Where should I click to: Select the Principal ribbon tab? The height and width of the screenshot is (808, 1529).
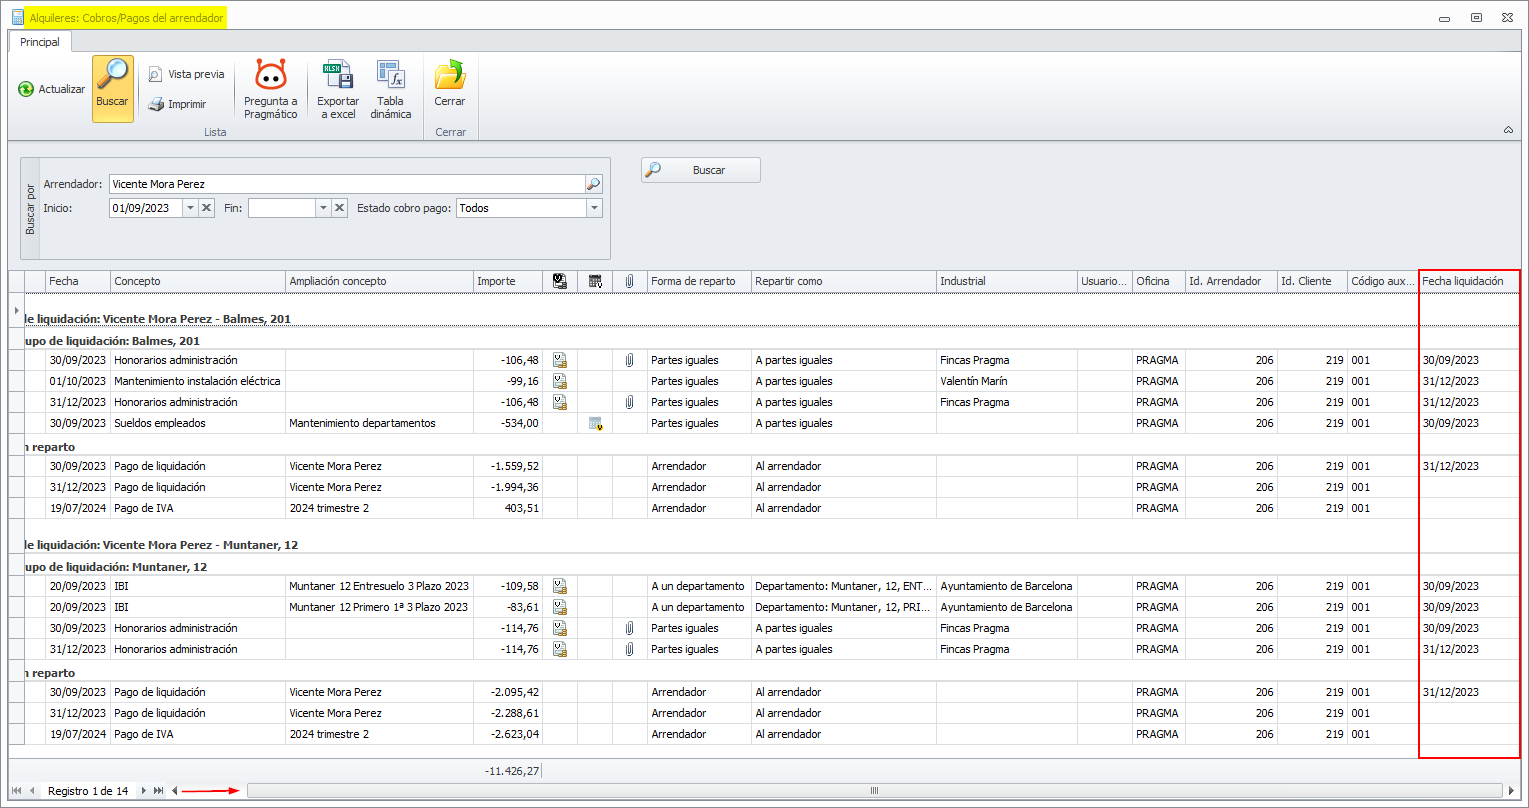pos(40,42)
